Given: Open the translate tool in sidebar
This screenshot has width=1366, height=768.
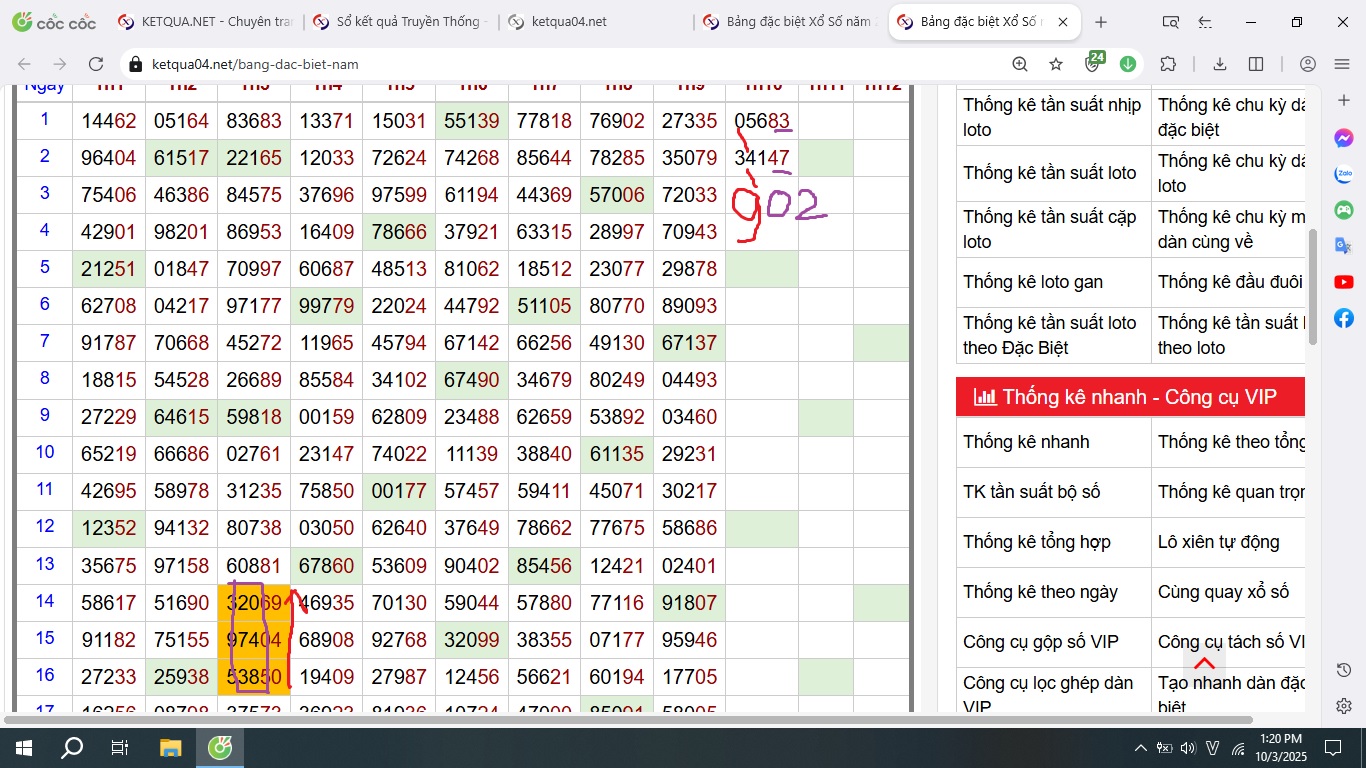Looking at the screenshot, I should tap(1344, 246).
